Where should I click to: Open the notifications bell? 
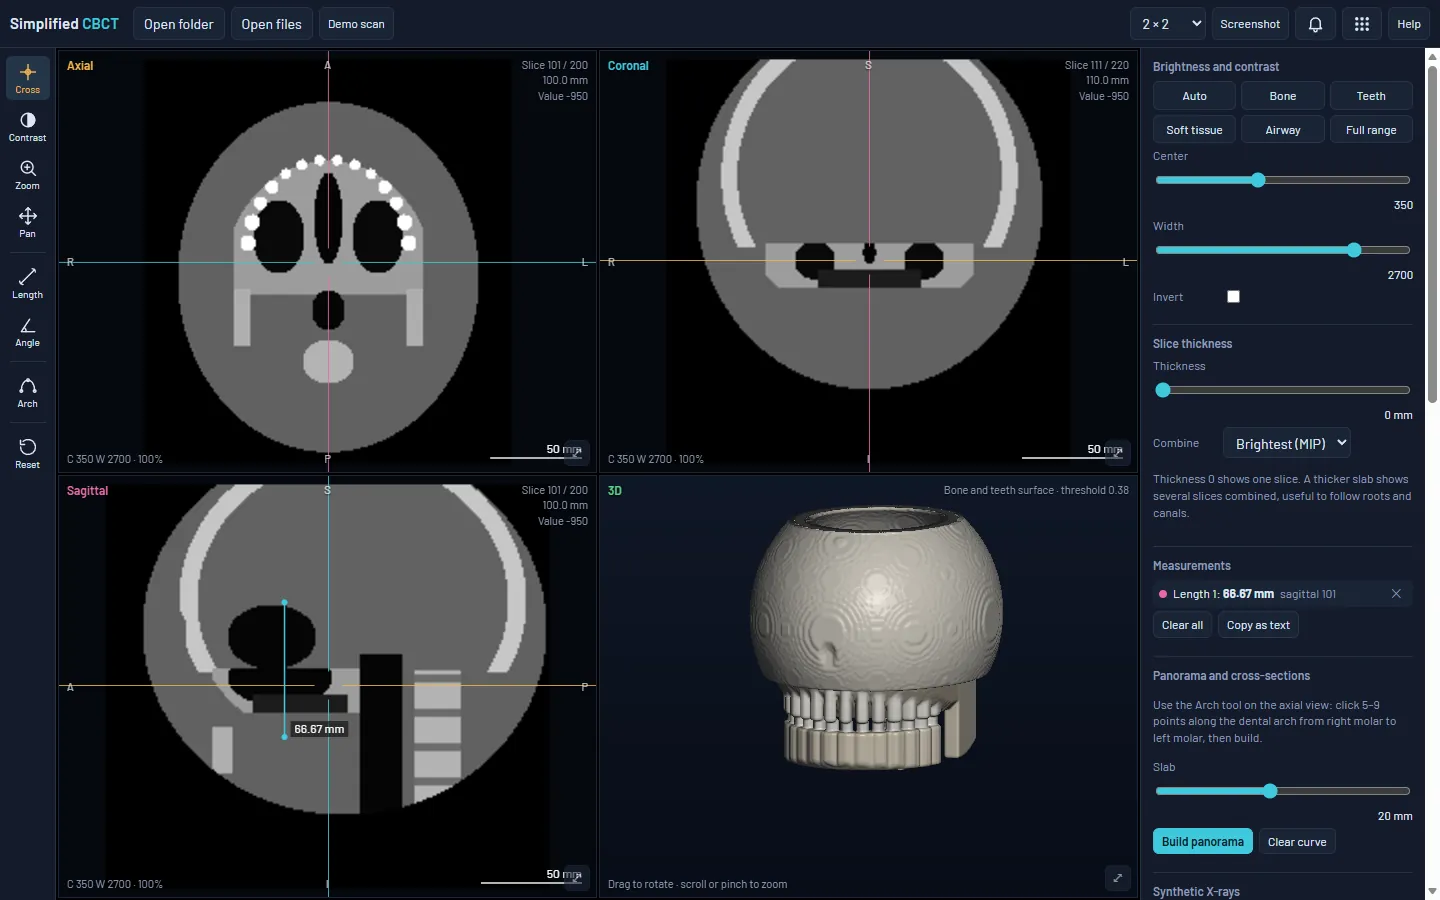pos(1315,24)
